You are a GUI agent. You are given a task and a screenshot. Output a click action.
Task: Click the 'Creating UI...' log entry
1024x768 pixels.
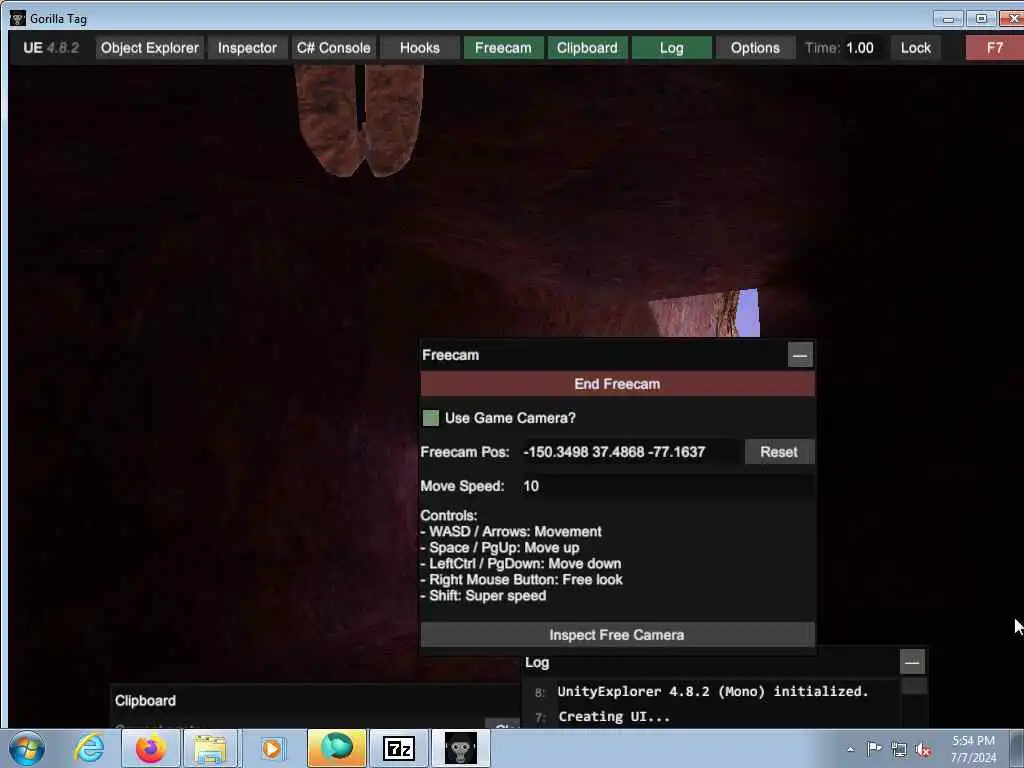[x=614, y=716]
